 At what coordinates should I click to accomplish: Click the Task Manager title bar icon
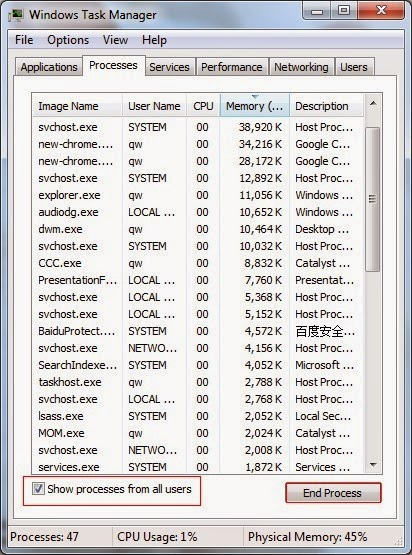coord(16,15)
